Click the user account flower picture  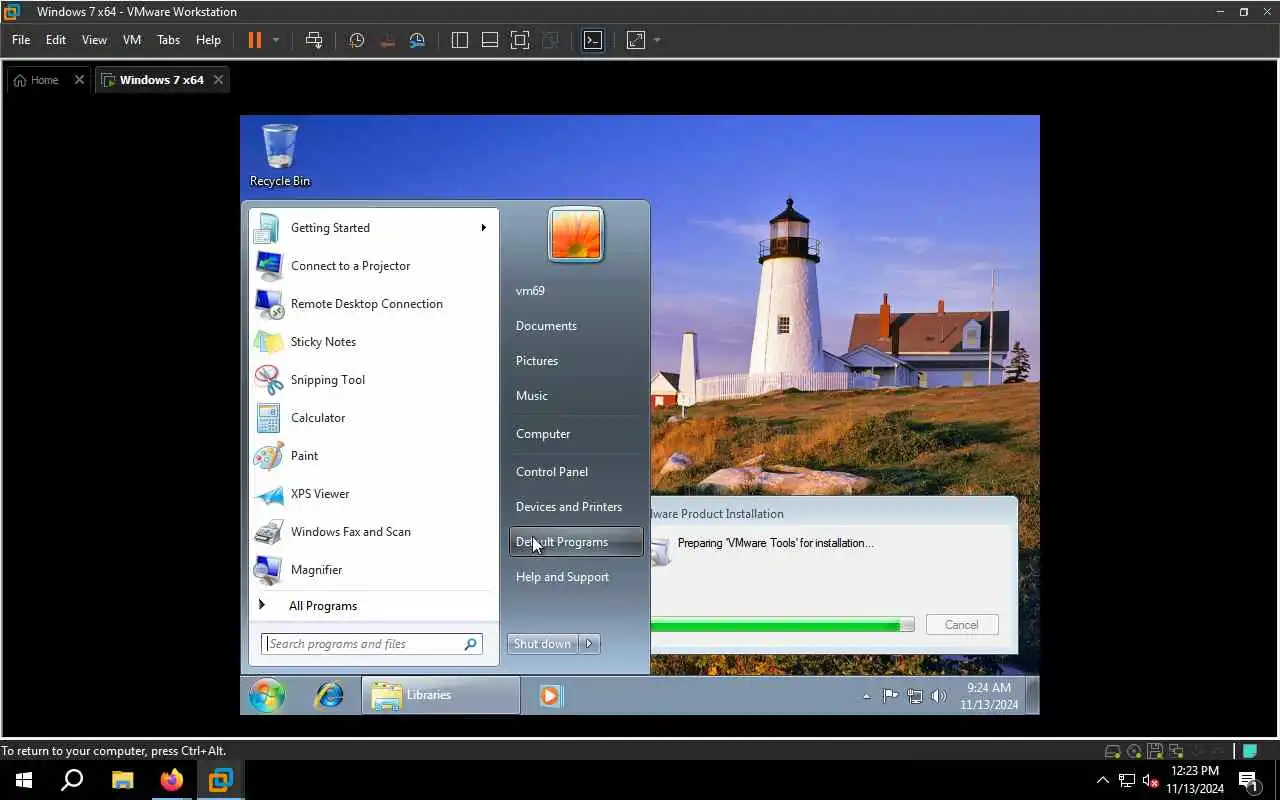tap(576, 235)
